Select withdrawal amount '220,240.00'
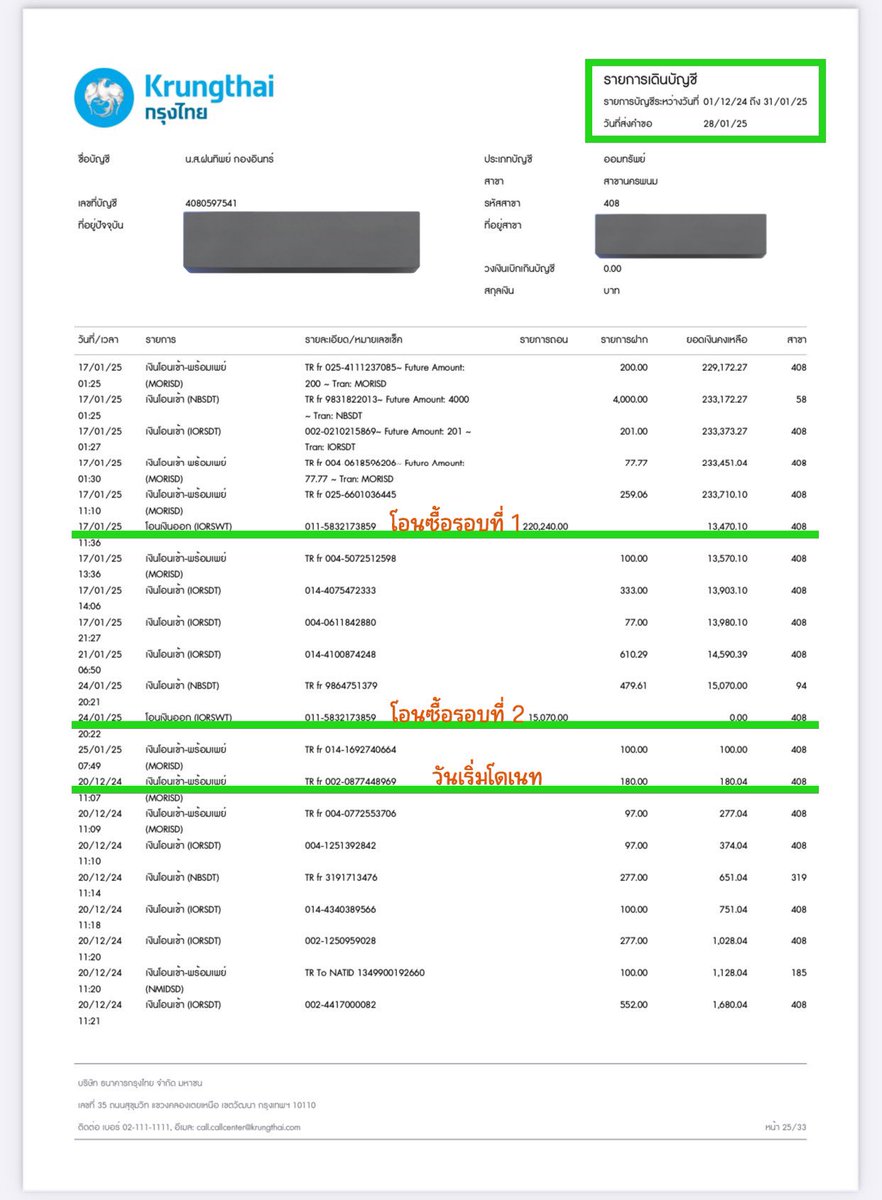The height and width of the screenshot is (1200, 882). (x=545, y=526)
